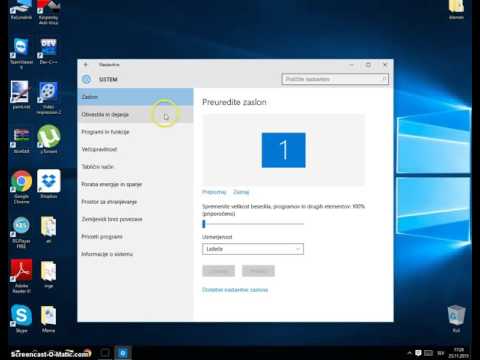Open the Action Center tray icon

click(x=418, y=353)
